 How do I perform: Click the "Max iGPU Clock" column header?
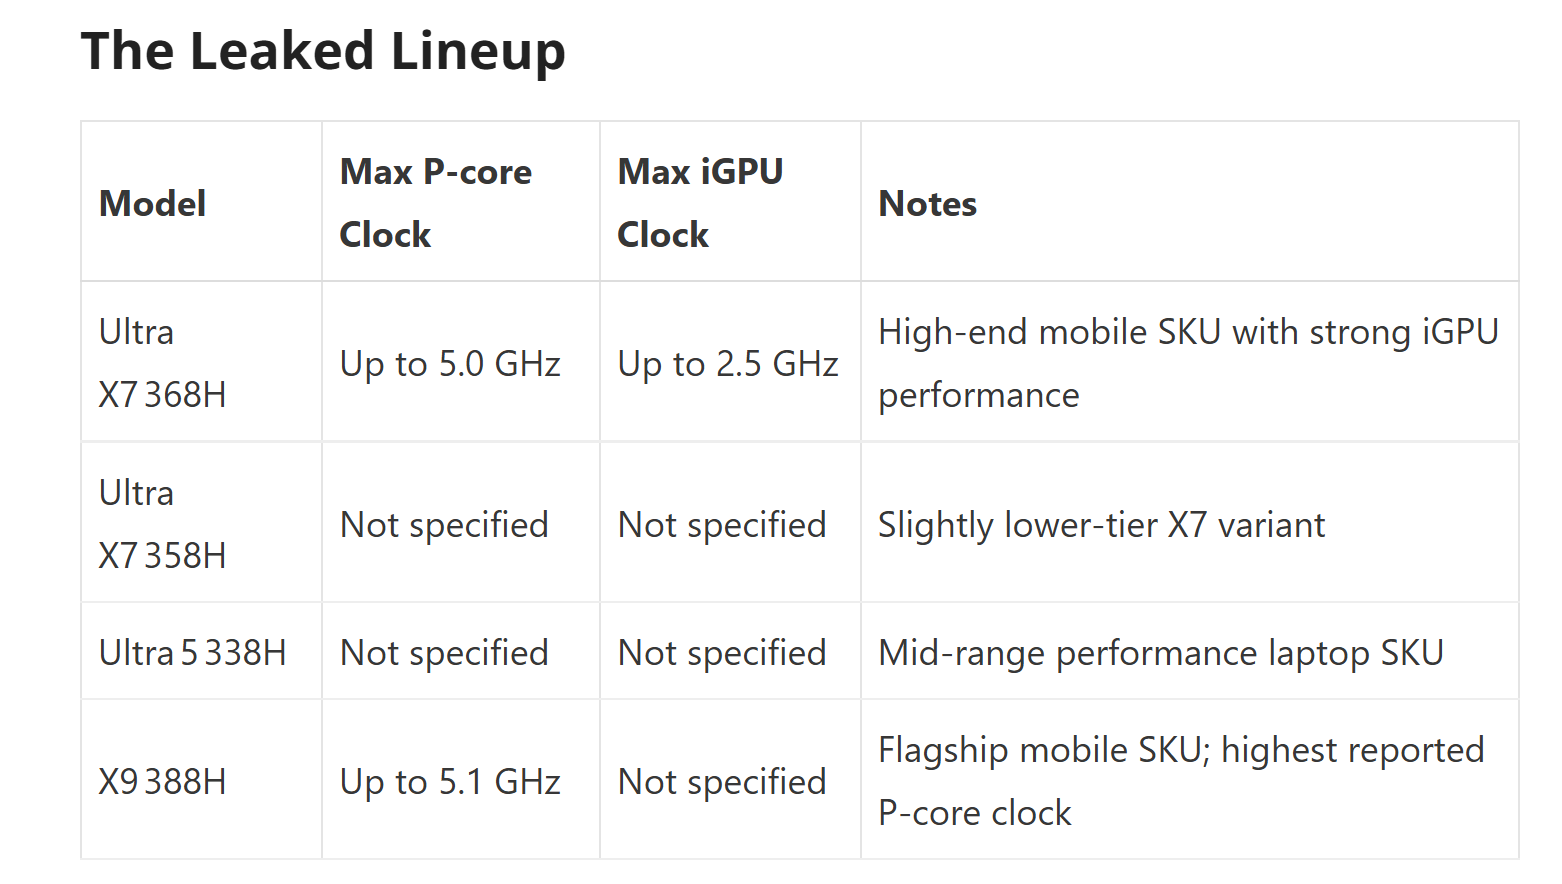[700, 203]
